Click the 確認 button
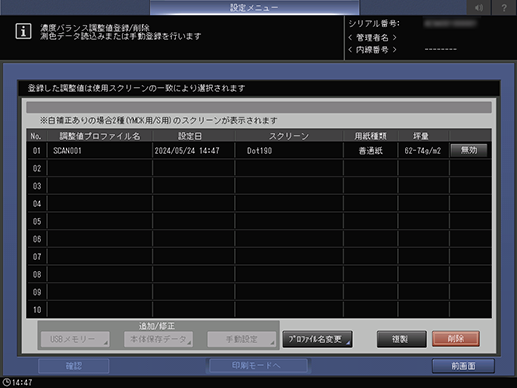Screen dimensions: 517x388 click(74, 366)
